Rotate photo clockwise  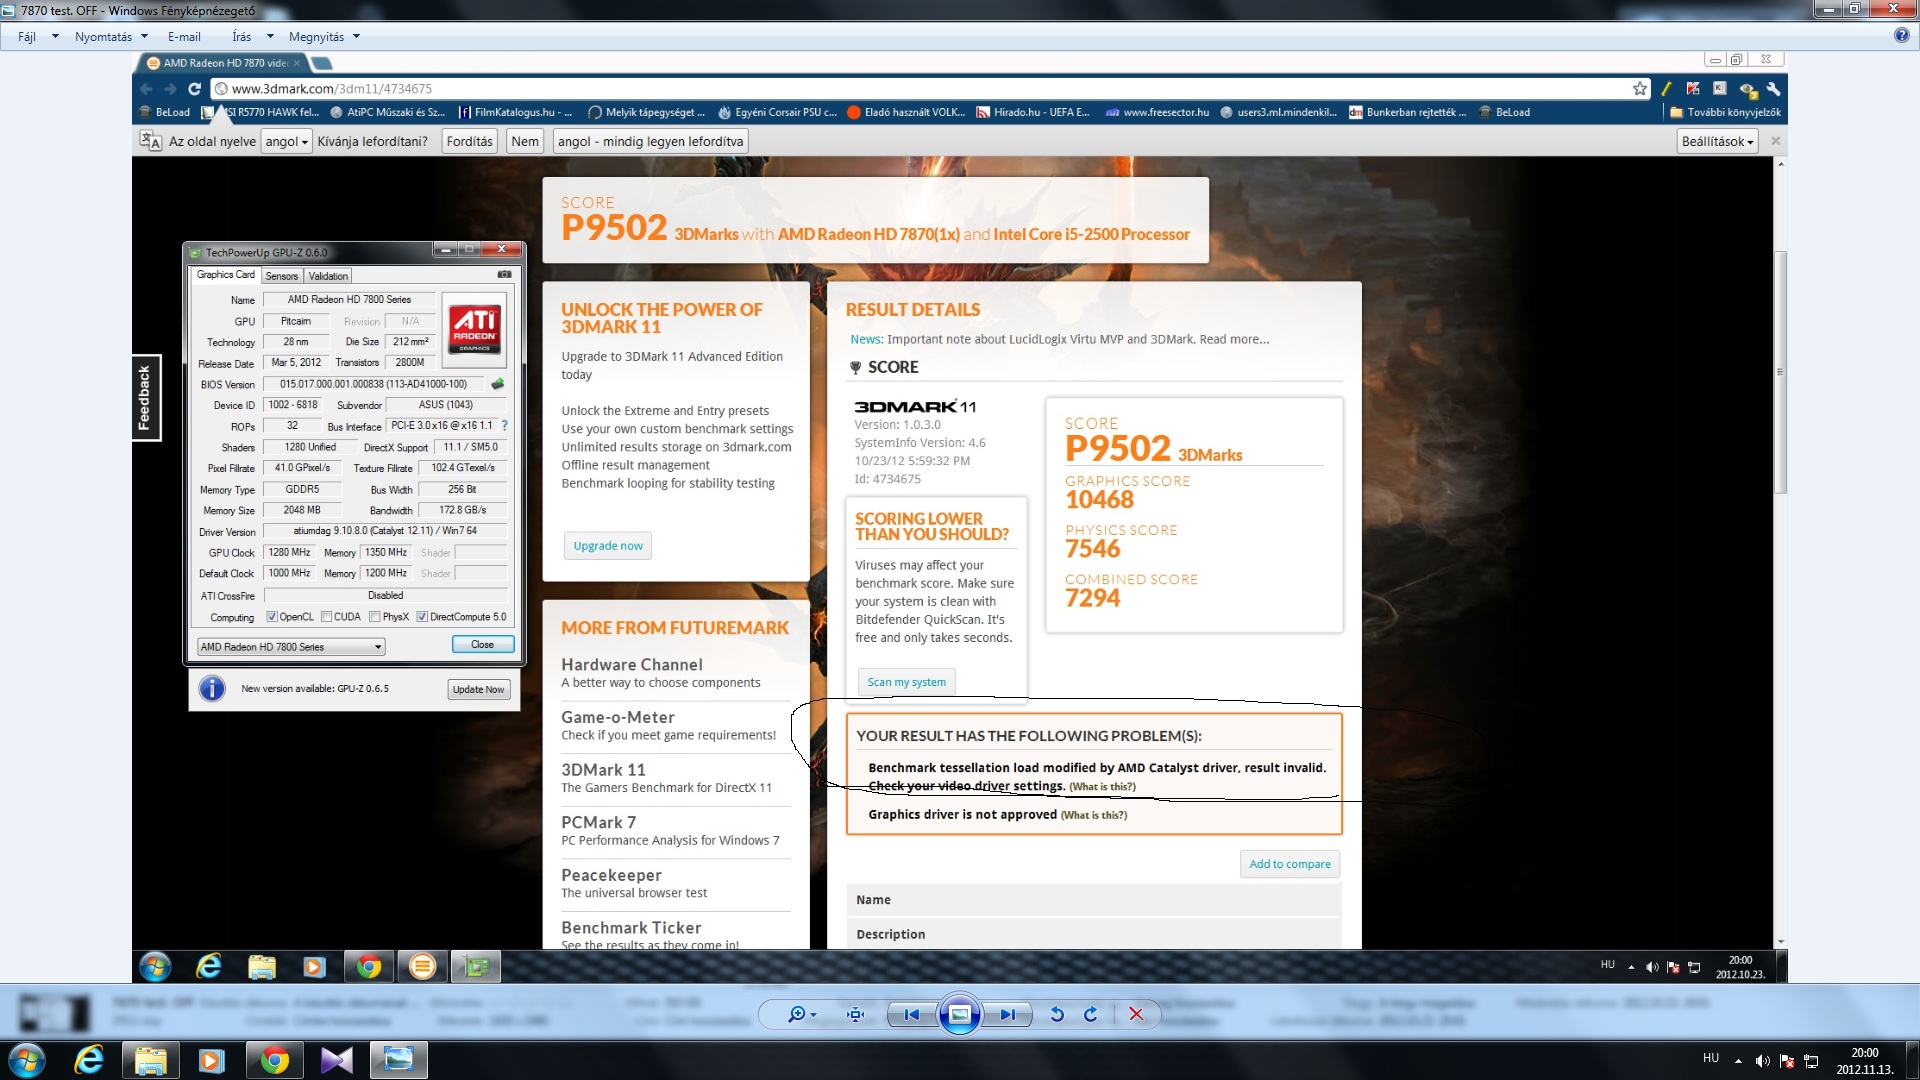point(1091,1014)
